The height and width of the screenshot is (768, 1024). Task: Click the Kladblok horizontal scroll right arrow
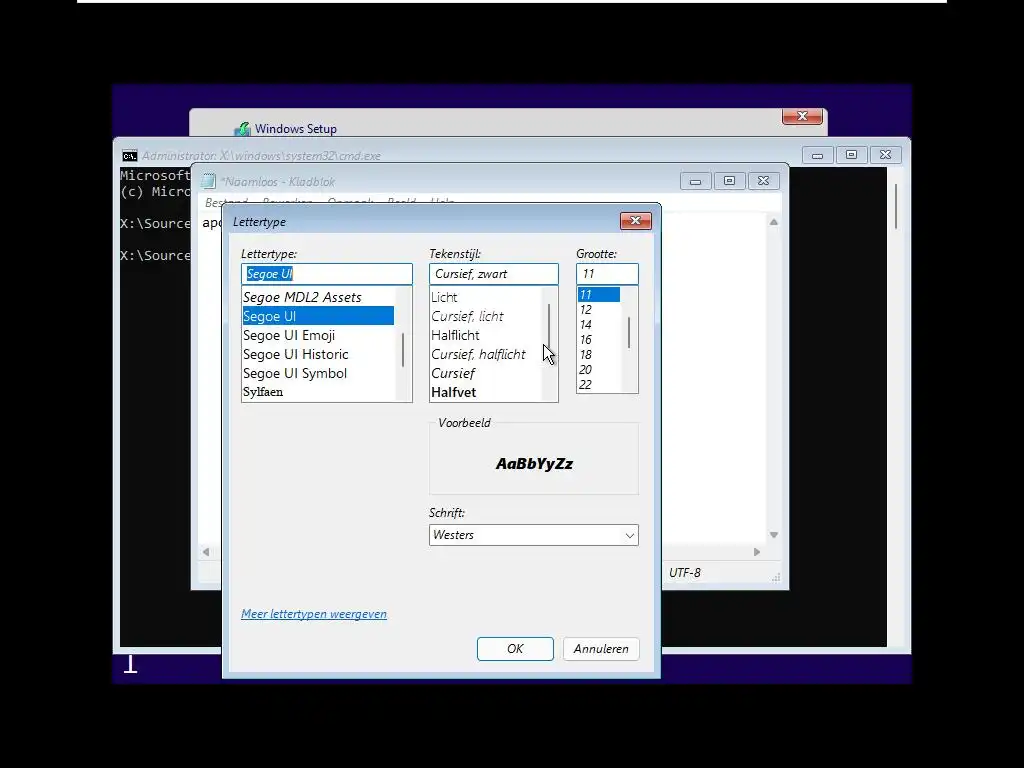(757, 552)
